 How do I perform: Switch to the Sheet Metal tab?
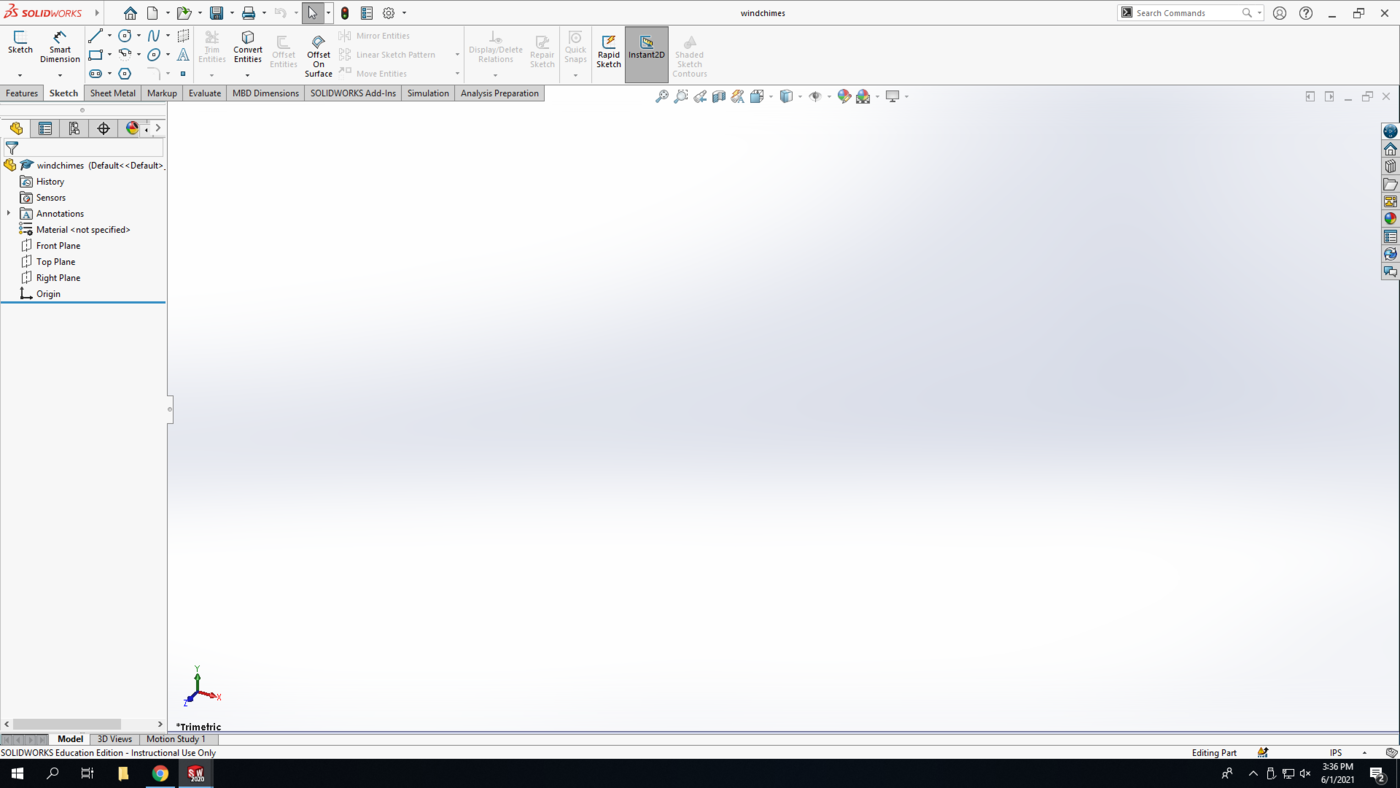pos(113,93)
